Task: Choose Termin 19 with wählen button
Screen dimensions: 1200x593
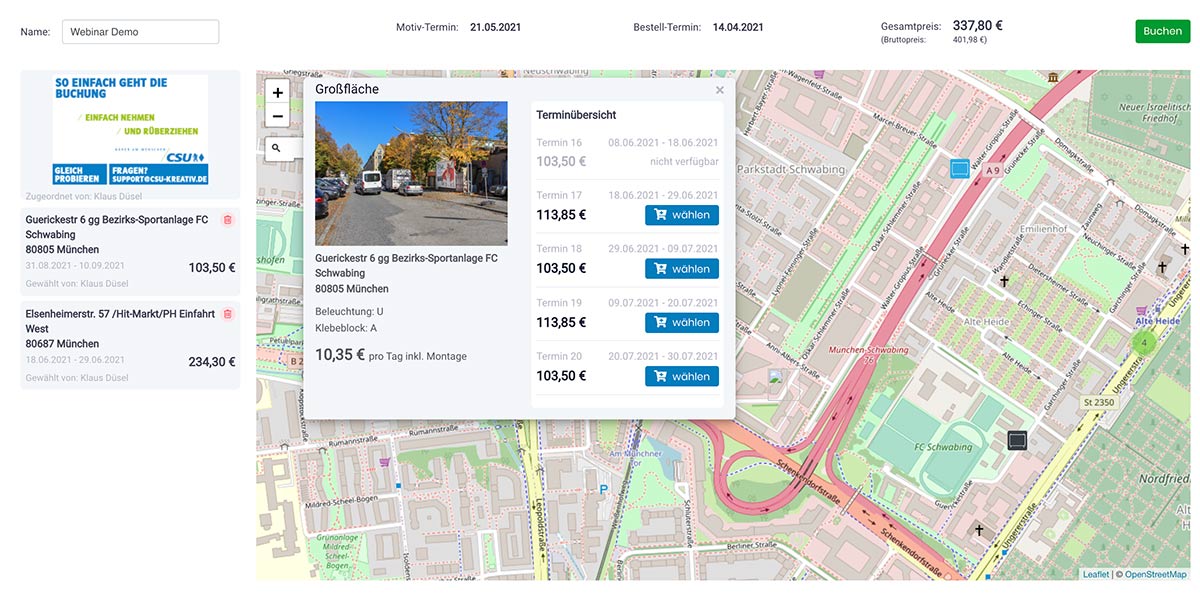Action: [x=681, y=322]
